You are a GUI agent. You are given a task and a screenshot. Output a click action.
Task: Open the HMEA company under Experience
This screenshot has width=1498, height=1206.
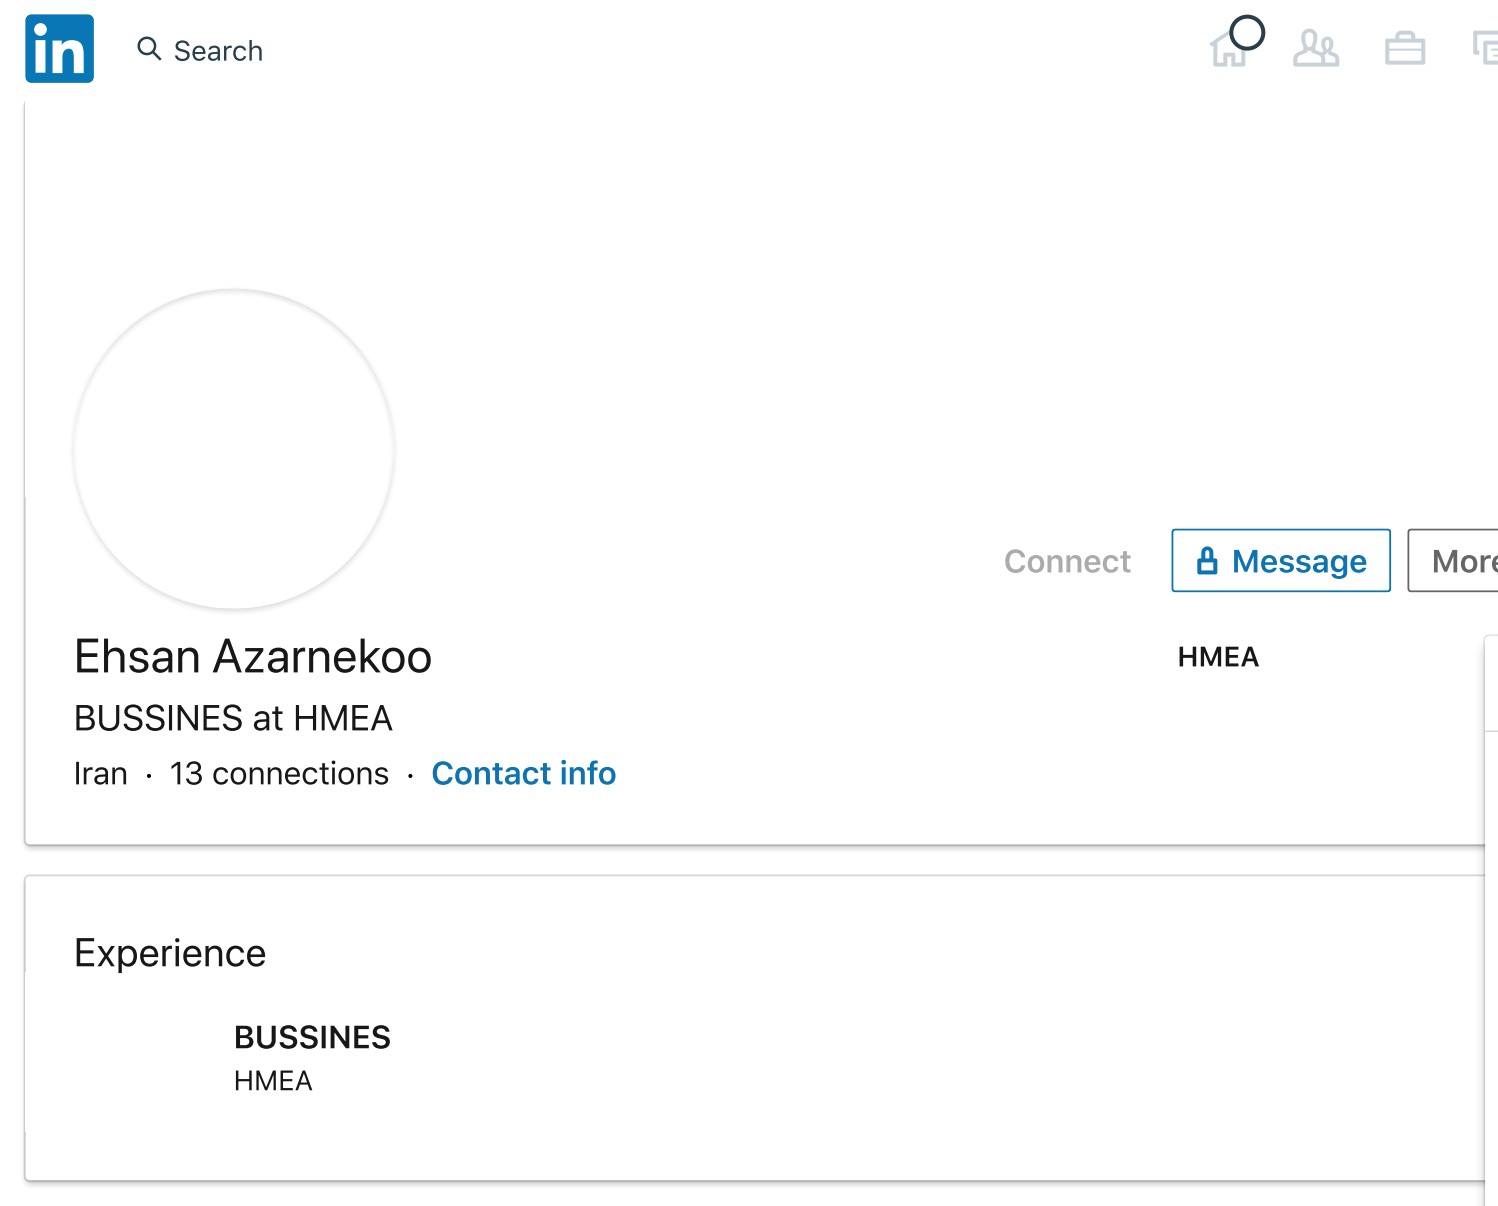pos(273,1081)
